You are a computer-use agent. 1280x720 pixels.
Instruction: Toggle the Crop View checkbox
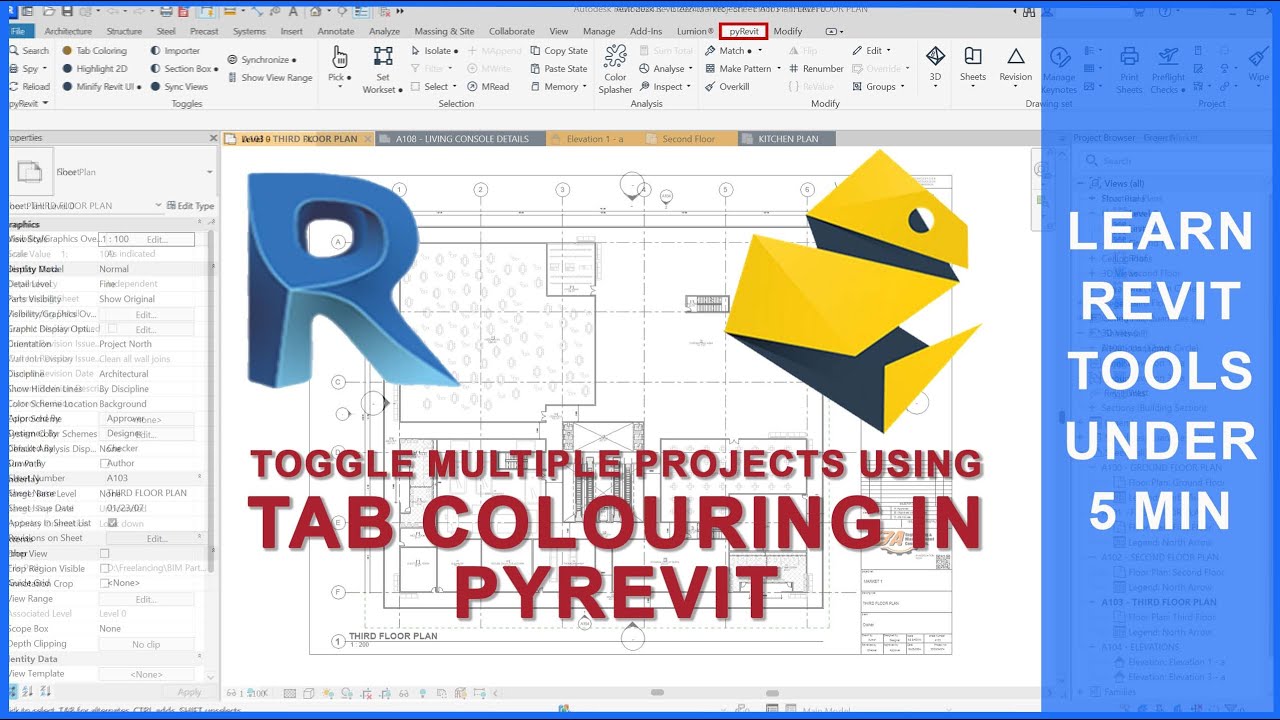click(x=104, y=553)
